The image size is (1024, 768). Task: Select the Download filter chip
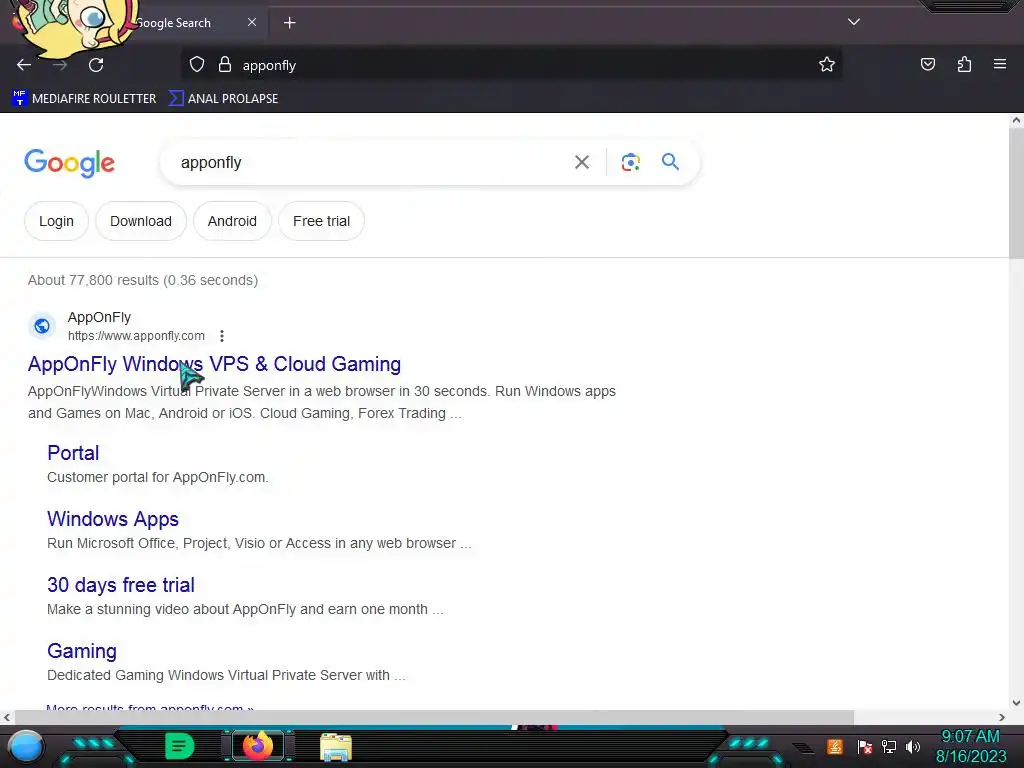[x=141, y=221]
